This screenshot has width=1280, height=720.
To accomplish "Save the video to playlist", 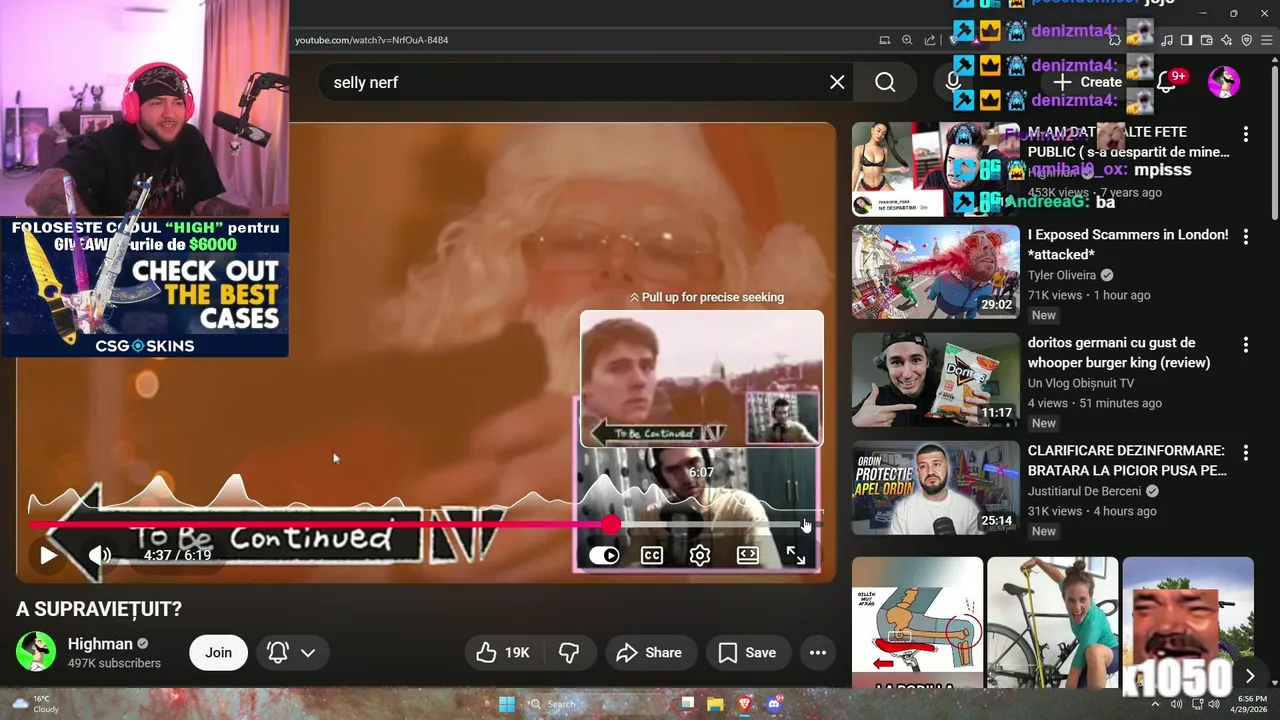I will pos(748,652).
